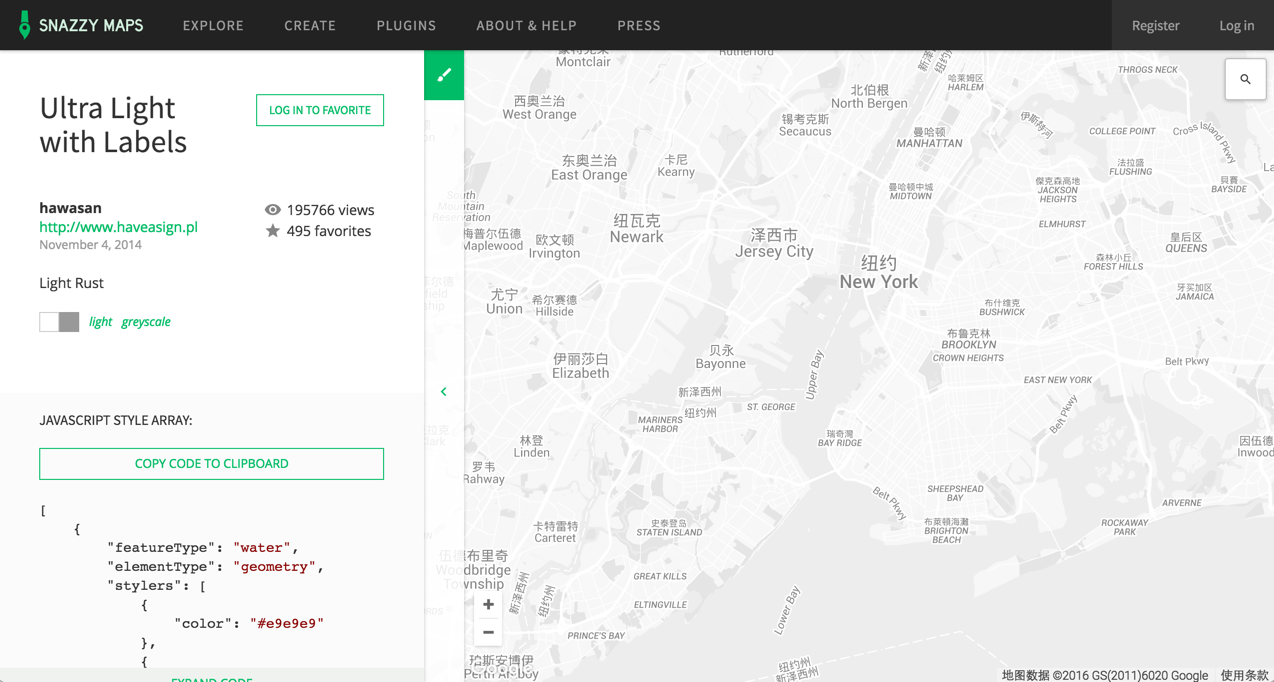The image size is (1274, 682).
Task: Click the 495 favorites count
Action: point(328,231)
